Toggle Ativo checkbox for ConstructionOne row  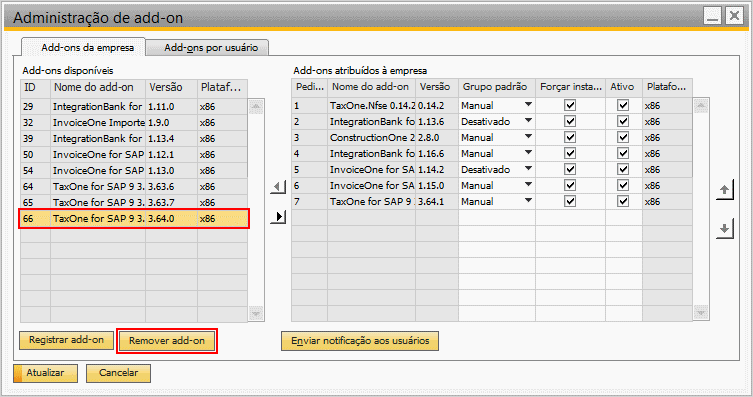623,137
